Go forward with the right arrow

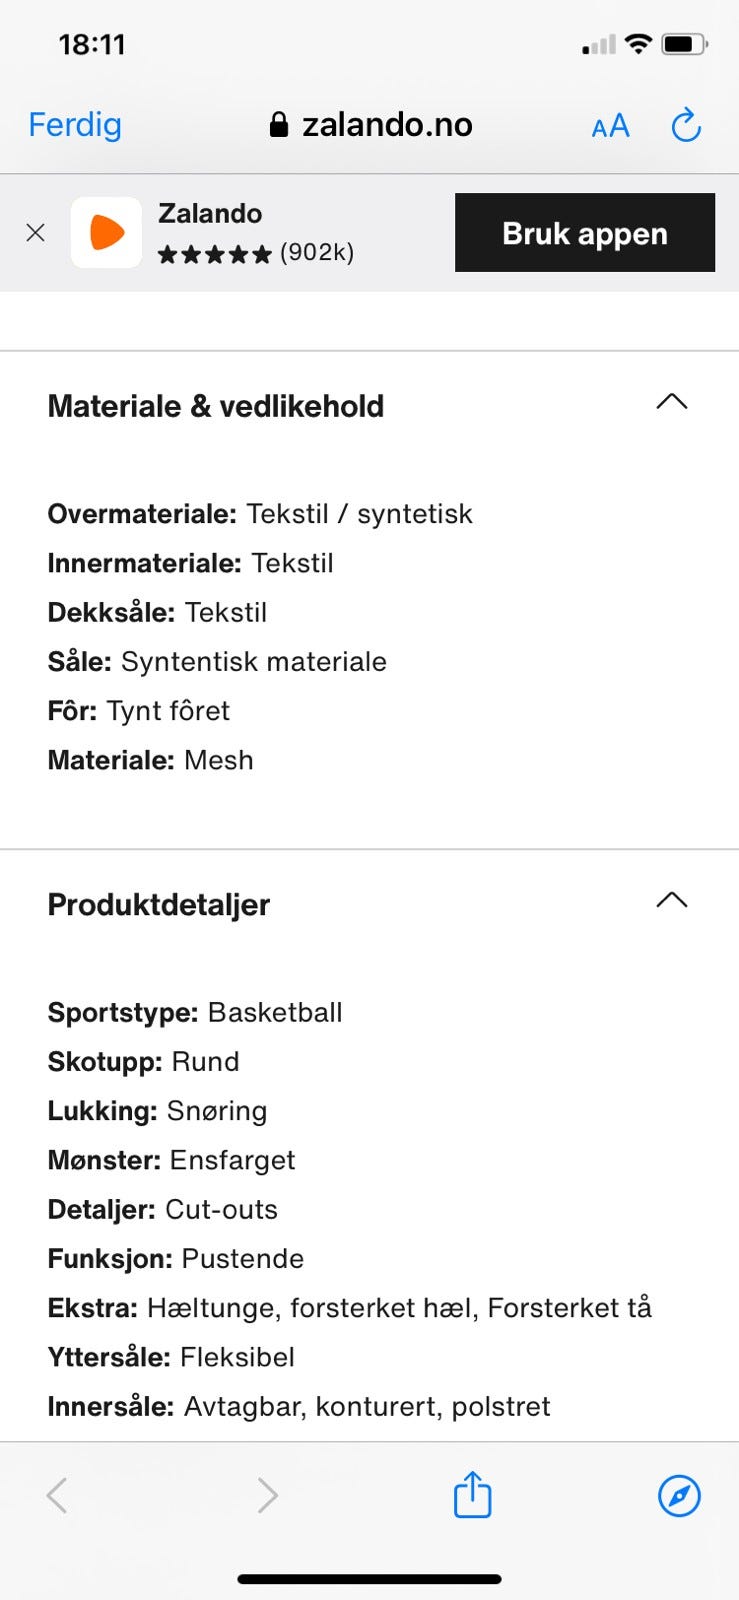click(267, 1495)
